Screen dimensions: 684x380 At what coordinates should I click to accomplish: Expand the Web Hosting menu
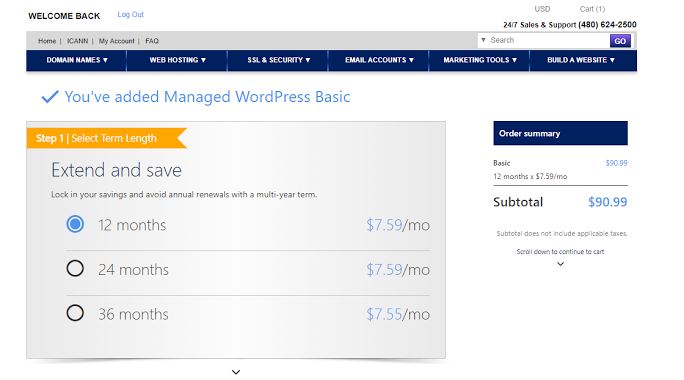177,60
